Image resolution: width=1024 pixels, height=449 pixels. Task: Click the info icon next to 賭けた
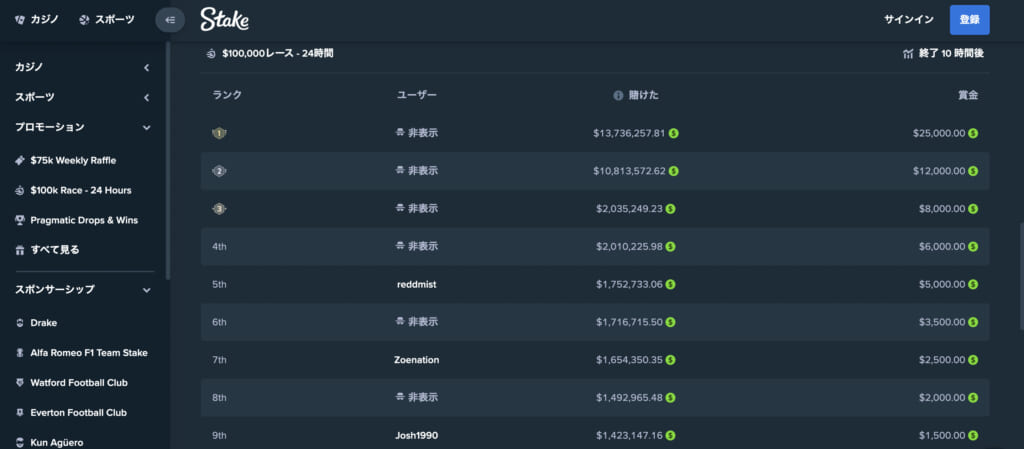coord(618,95)
